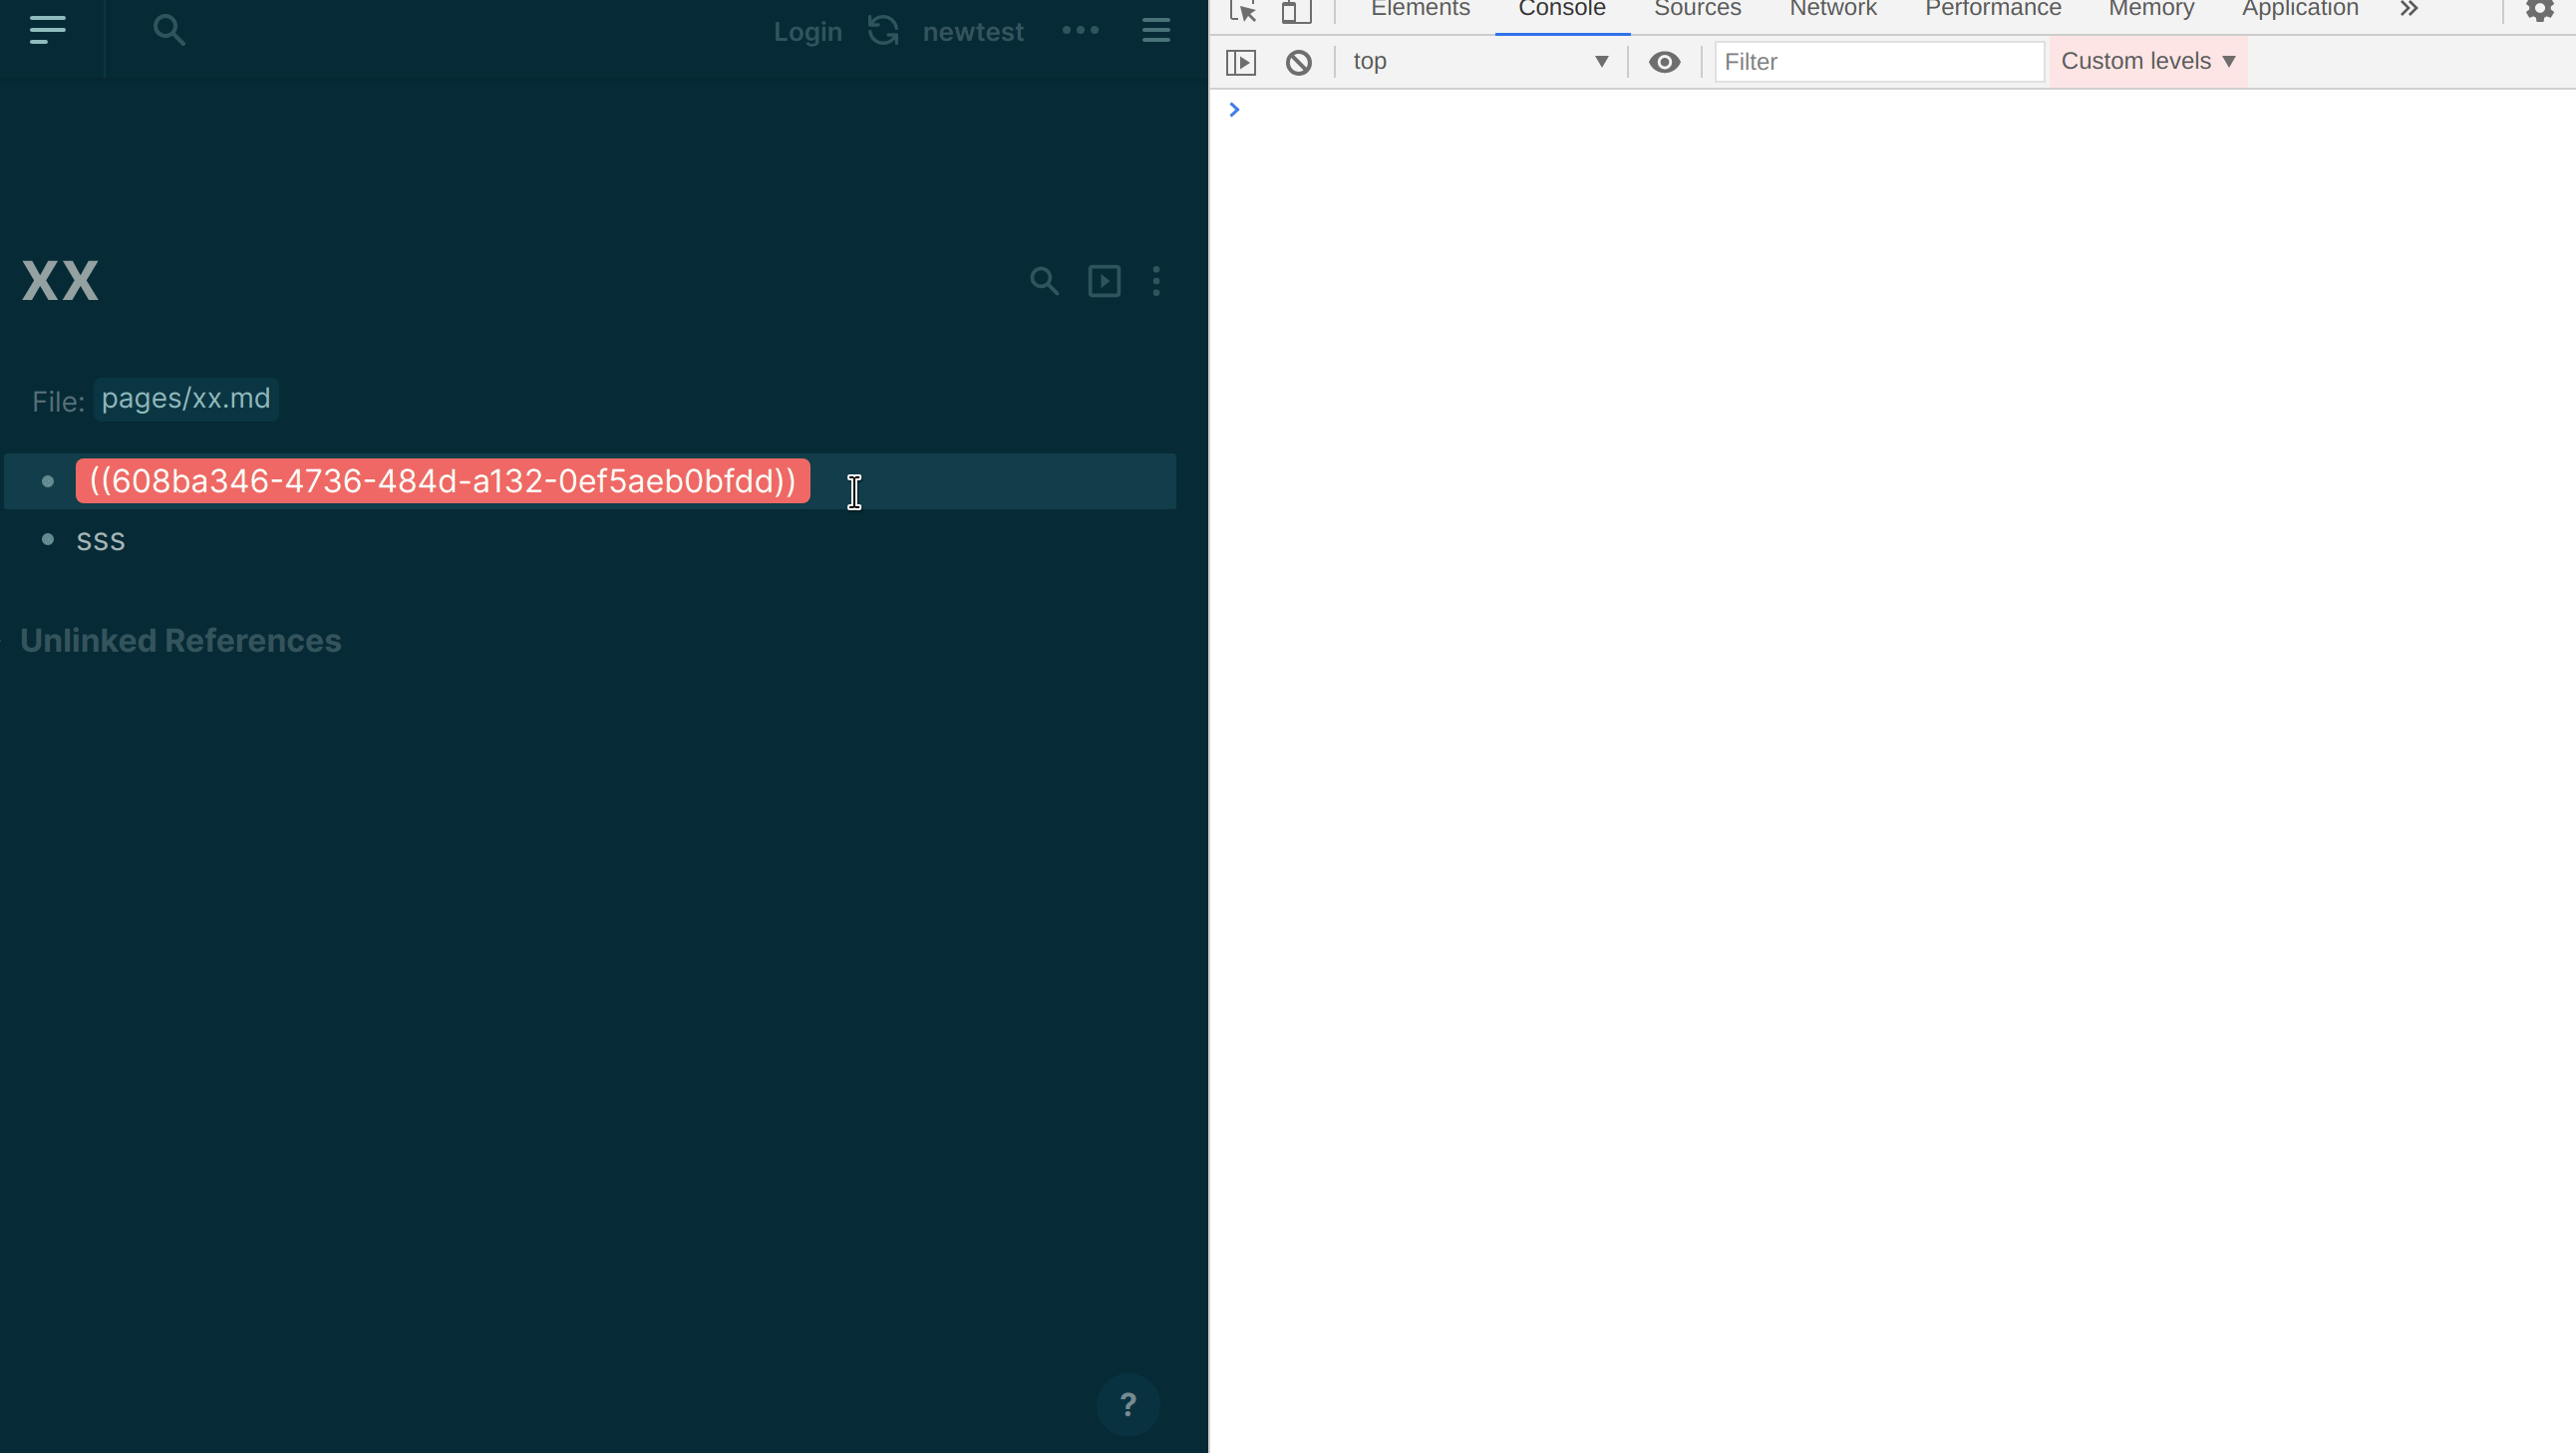Click the search magnifier in the top bar
Screen dimensions: 2576x1453
coord(168,30)
